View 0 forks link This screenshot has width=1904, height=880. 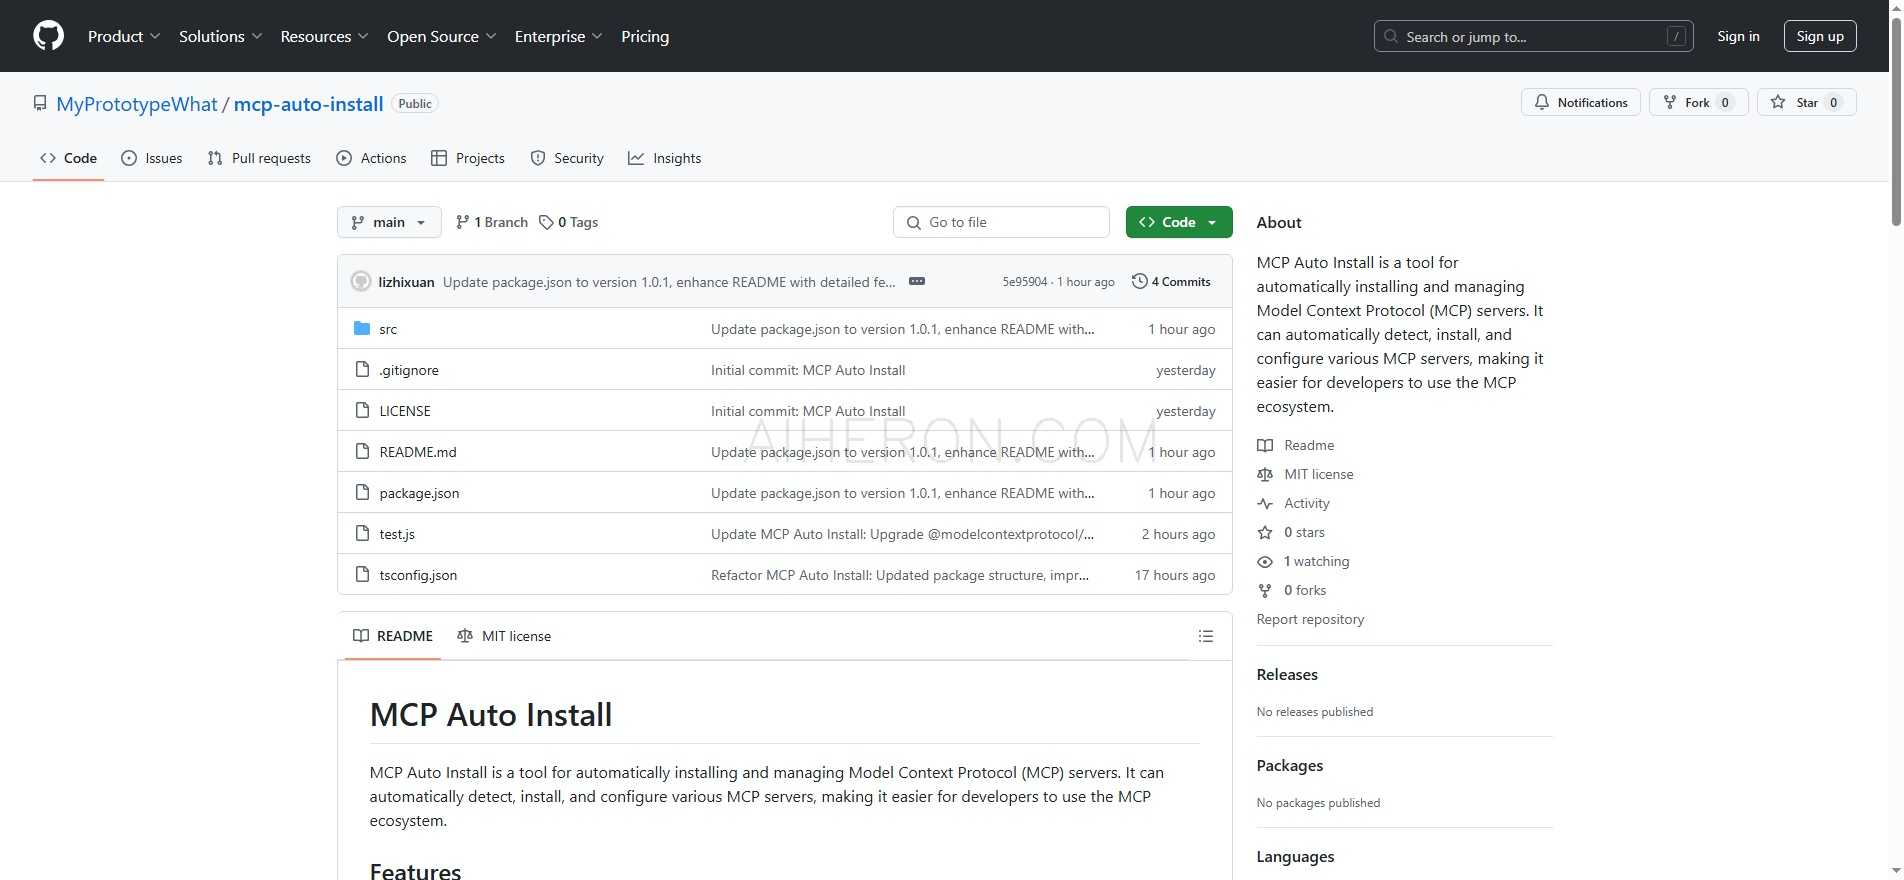point(1292,590)
